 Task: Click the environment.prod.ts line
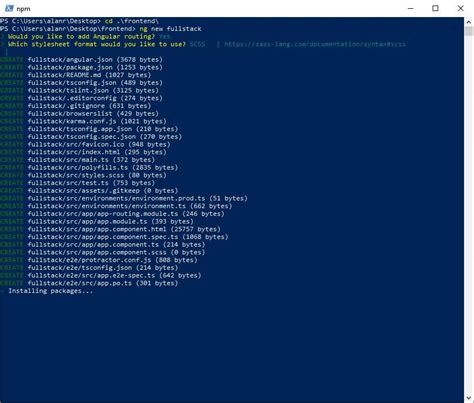coord(124,198)
